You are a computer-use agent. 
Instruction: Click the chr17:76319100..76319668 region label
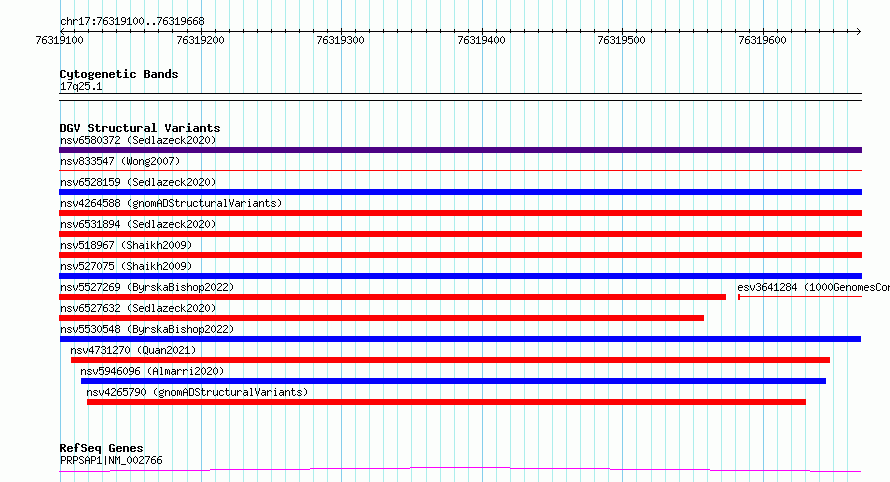coord(132,22)
